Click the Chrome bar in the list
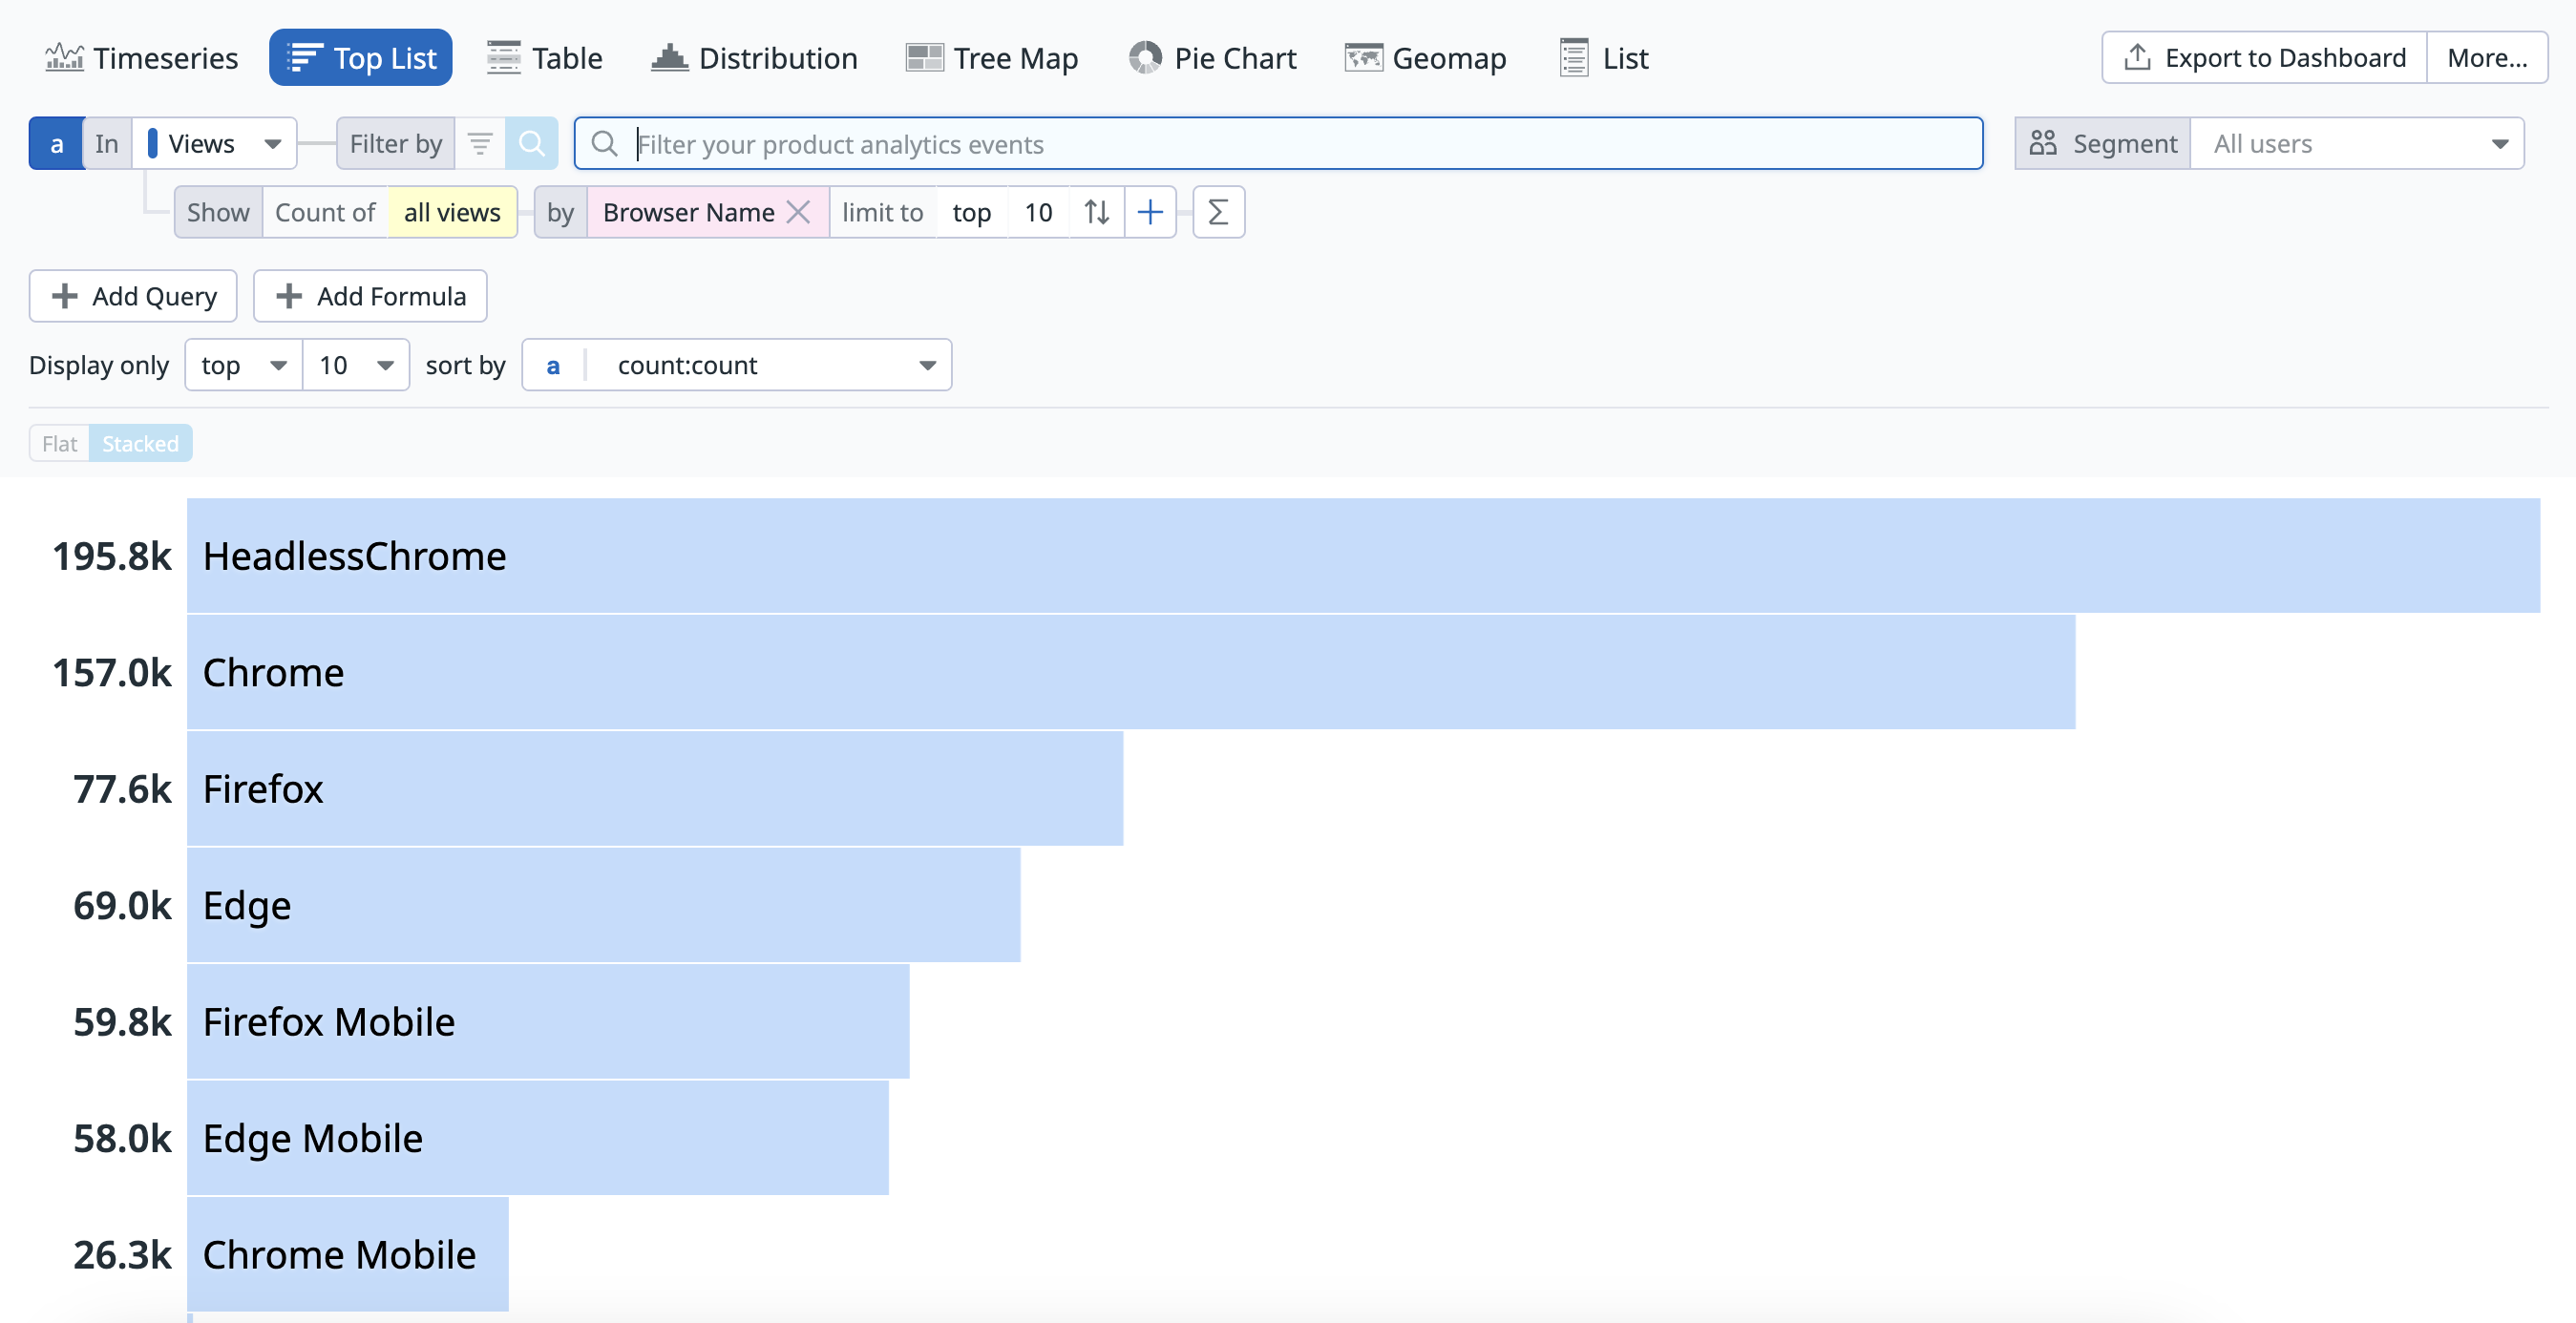 point(1131,672)
